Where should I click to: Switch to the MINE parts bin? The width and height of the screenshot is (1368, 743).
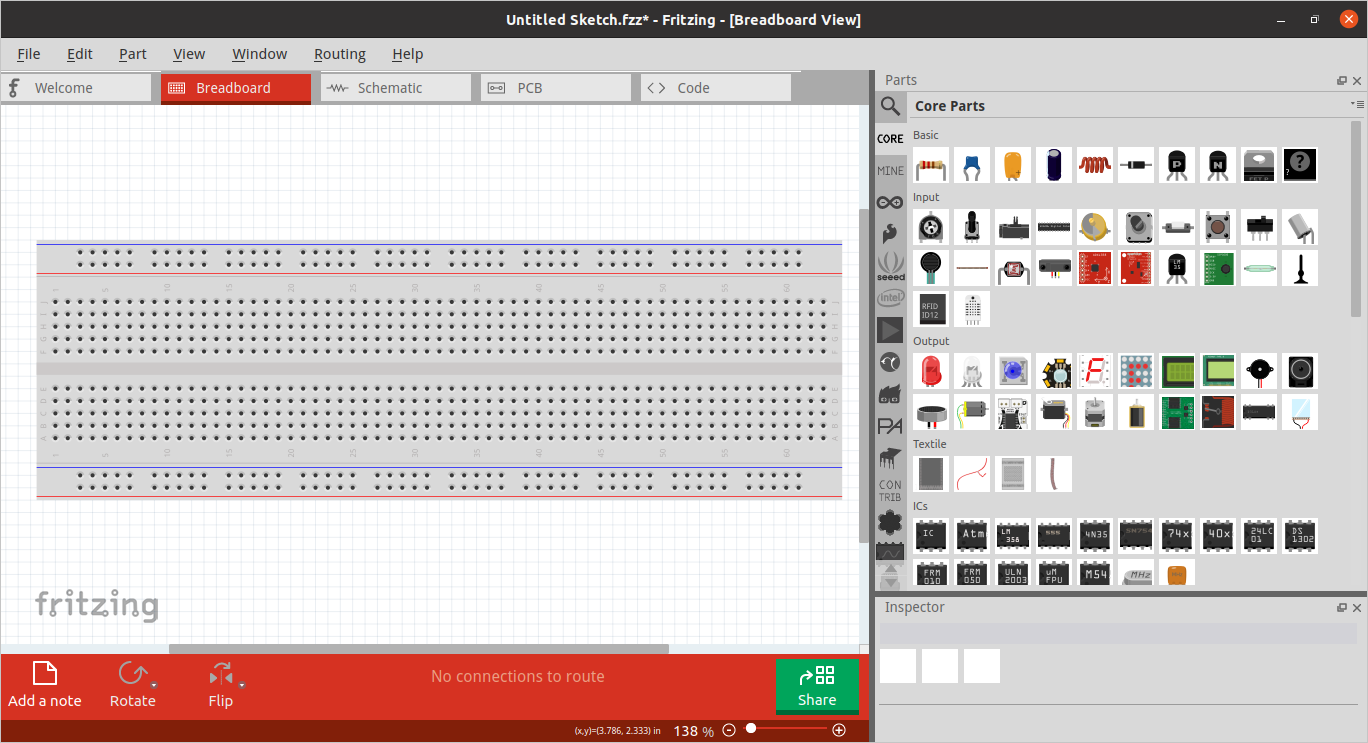coord(890,171)
